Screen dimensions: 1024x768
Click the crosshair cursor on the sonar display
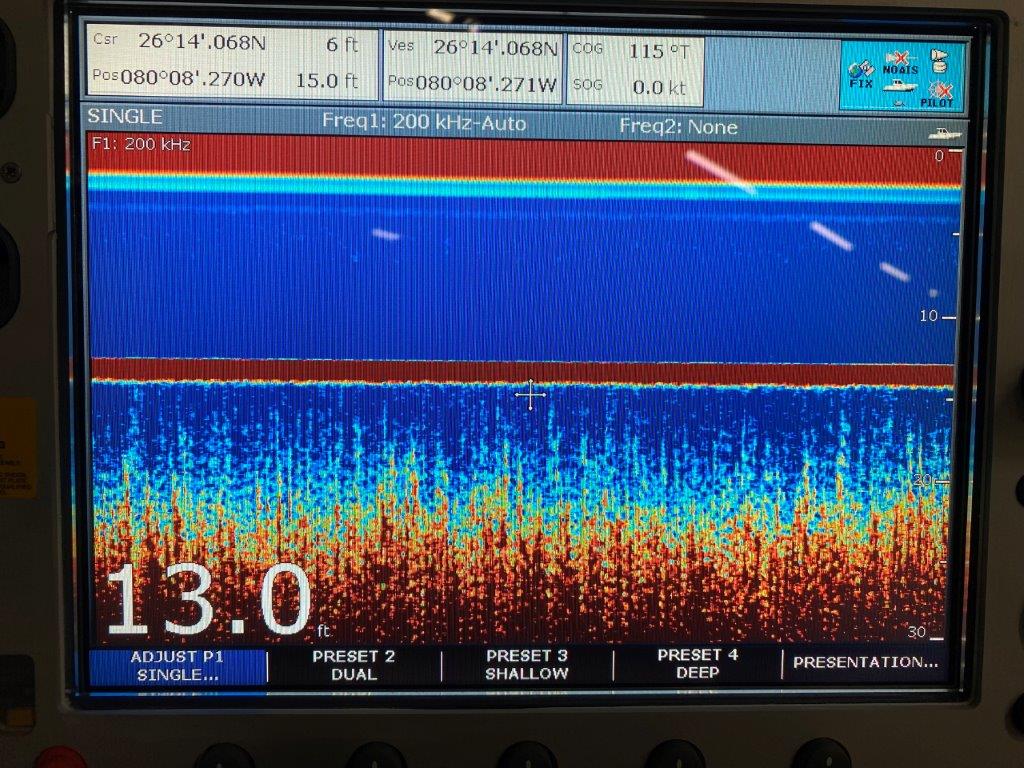pos(530,395)
